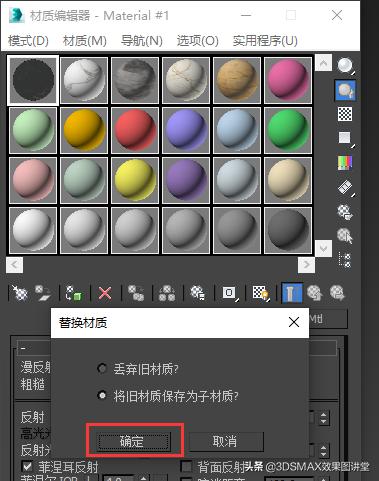Open the 模式(D) menu
Image resolution: width=379 pixels, height=481 pixels.
coord(28,41)
